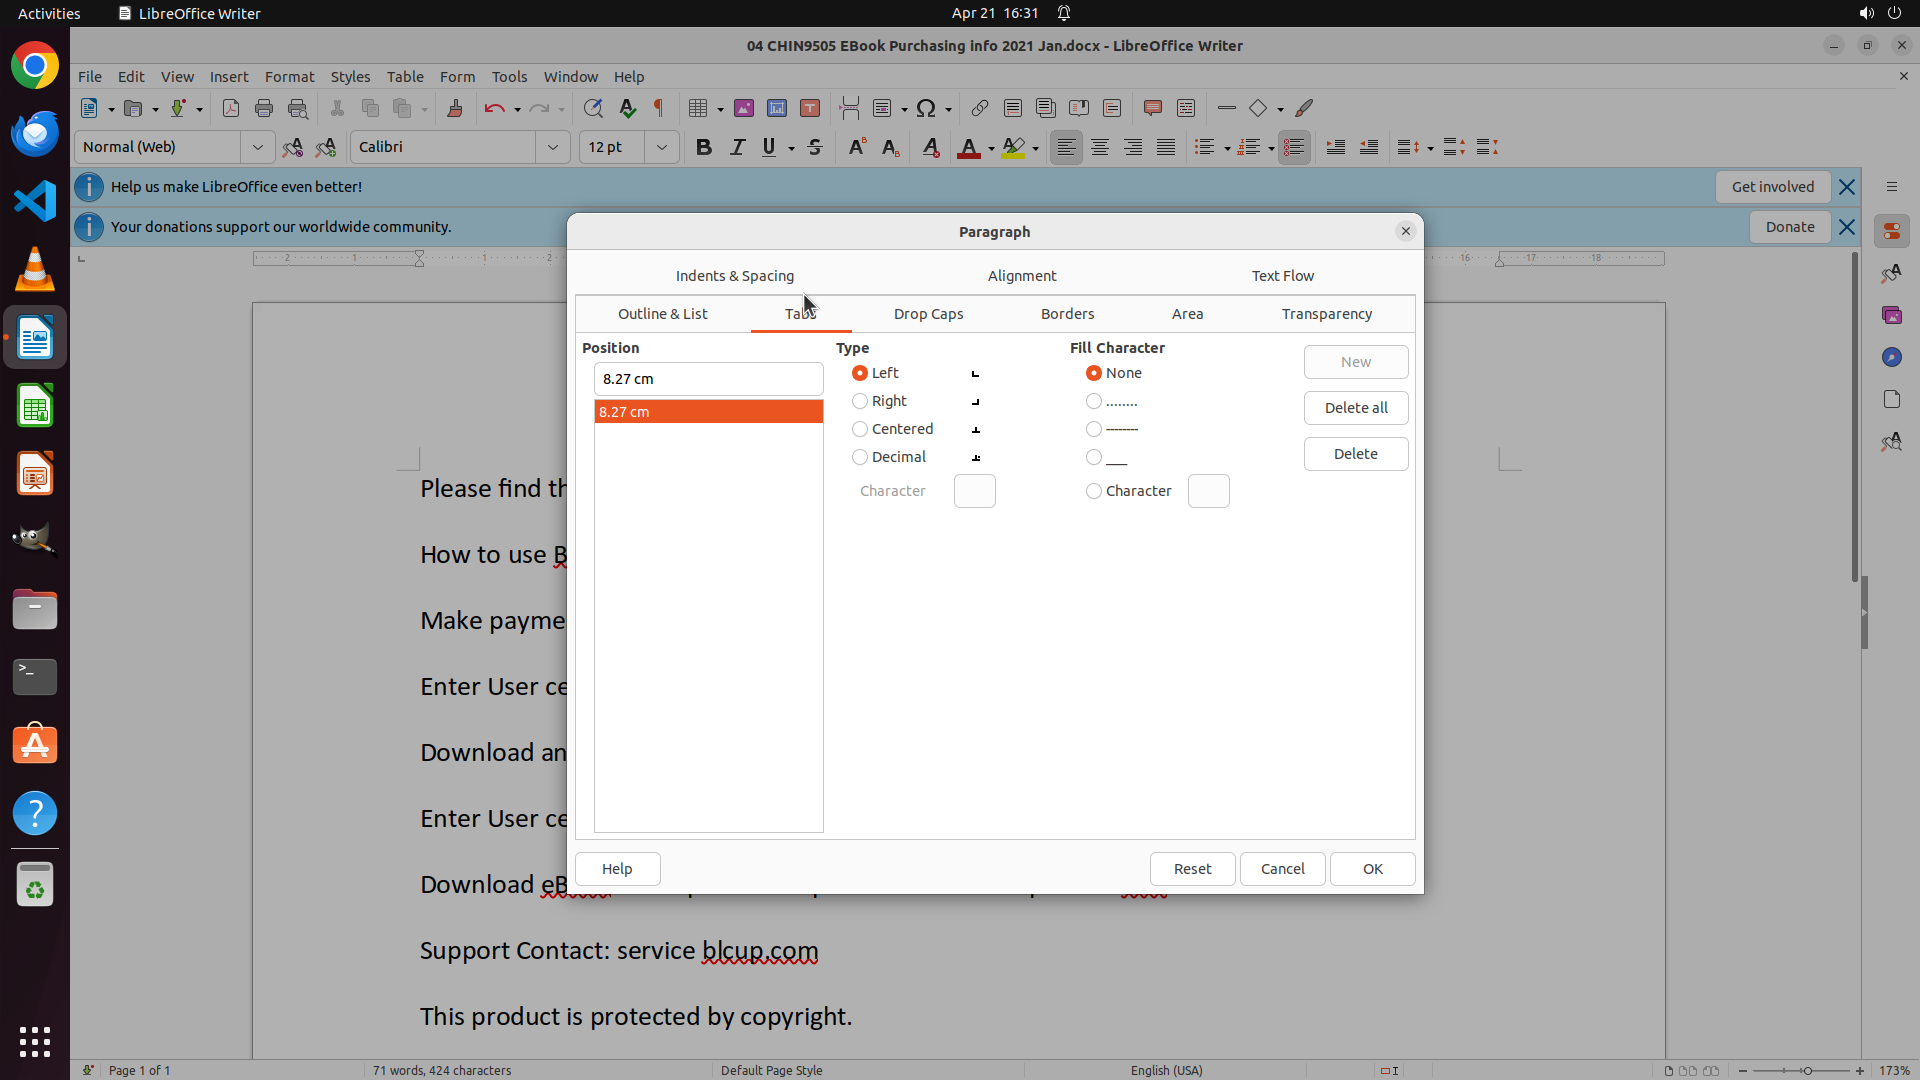Expand the paragraph style dropdown
This screenshot has height=1080, width=1920.
pyautogui.click(x=258, y=147)
